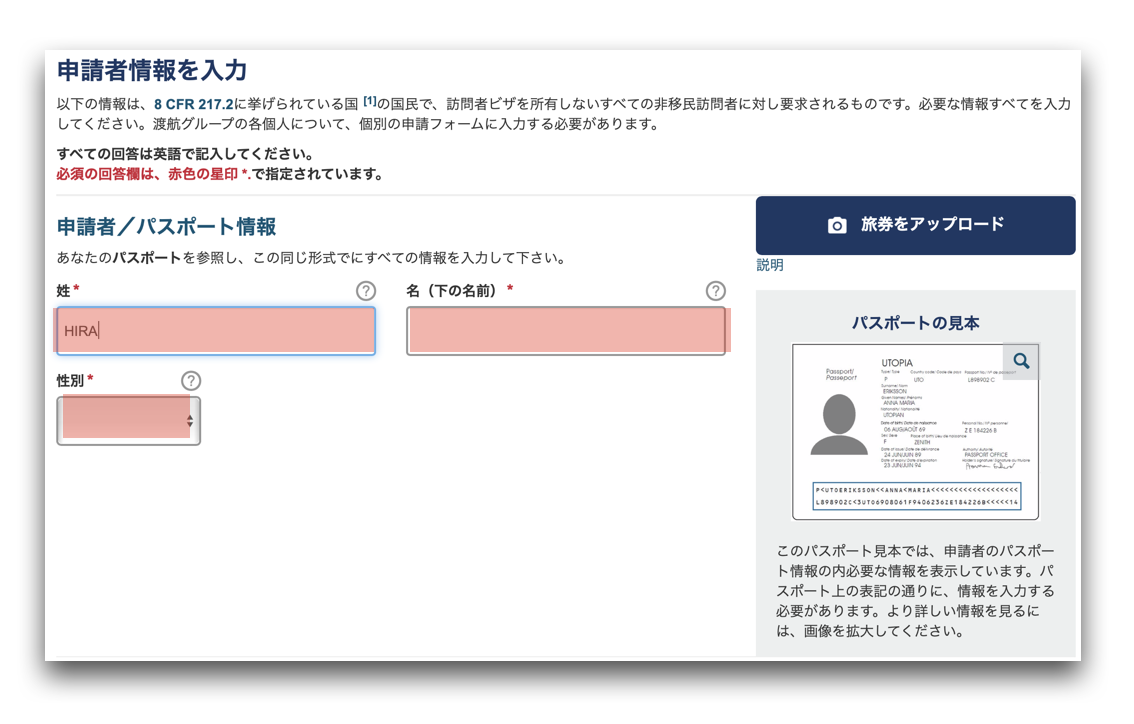Click the camera icon in the upload button

point(837,225)
